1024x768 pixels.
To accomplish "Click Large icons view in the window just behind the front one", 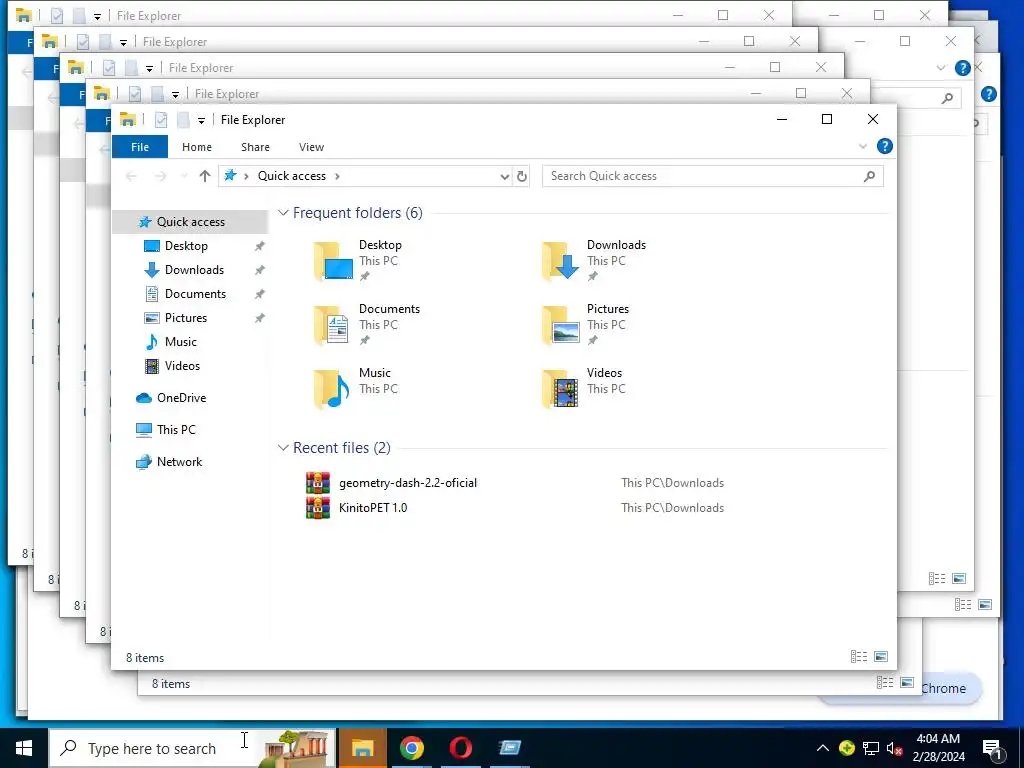I will click(x=907, y=682).
